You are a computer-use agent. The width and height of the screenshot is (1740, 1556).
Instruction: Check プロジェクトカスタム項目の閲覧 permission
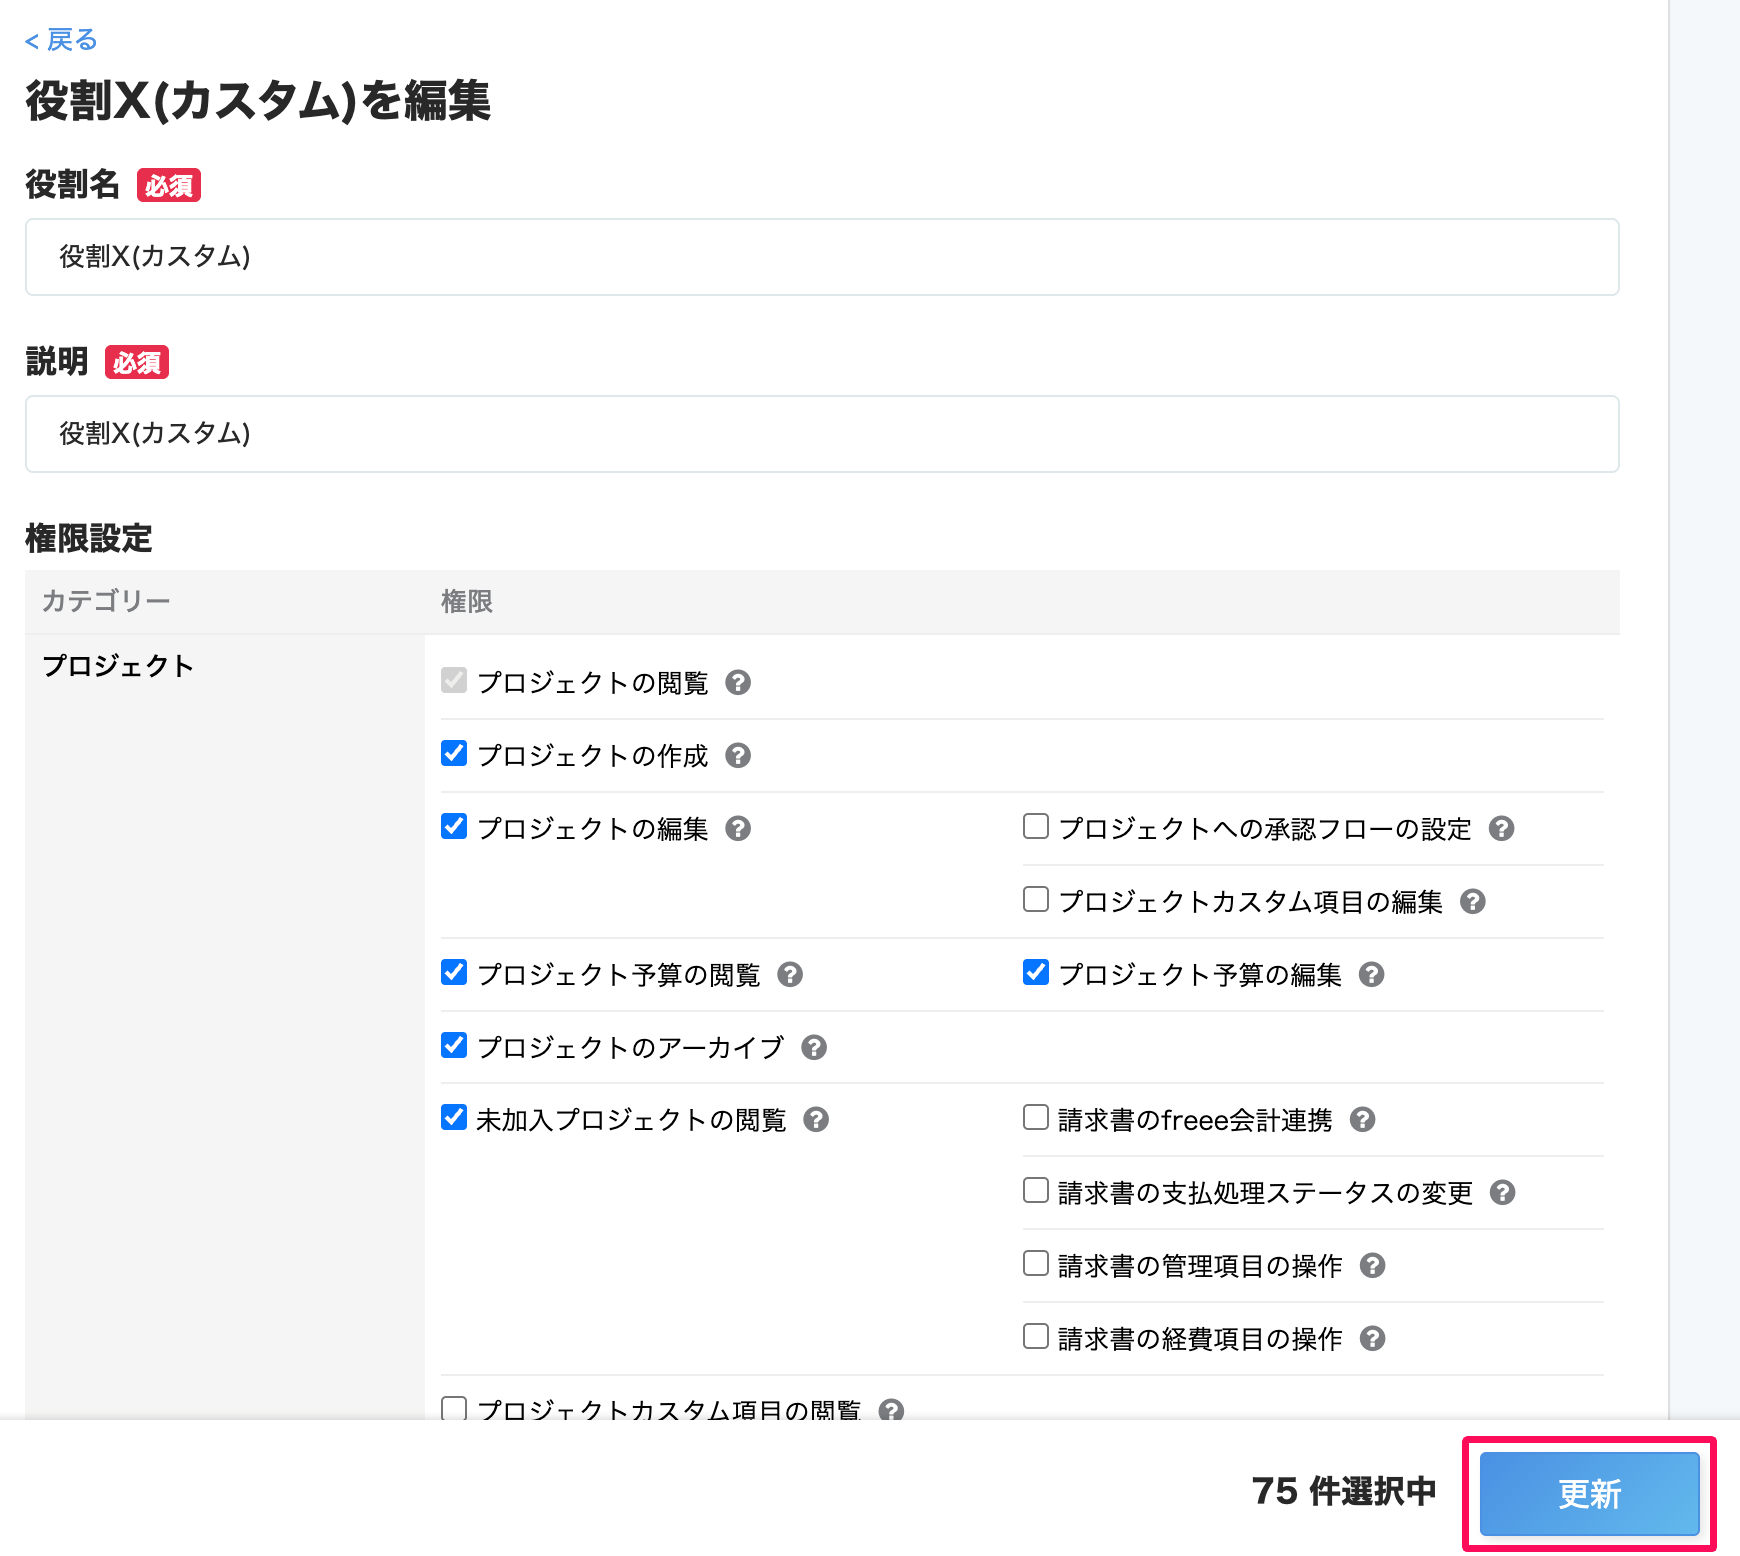[x=454, y=1408]
